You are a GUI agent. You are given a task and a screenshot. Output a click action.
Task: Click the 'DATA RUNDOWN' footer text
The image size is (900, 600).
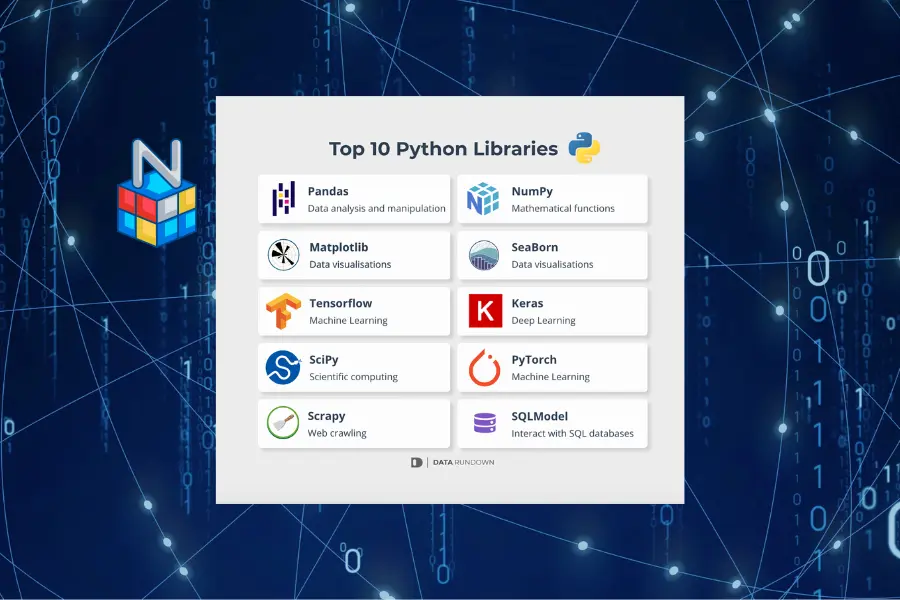(x=463, y=462)
